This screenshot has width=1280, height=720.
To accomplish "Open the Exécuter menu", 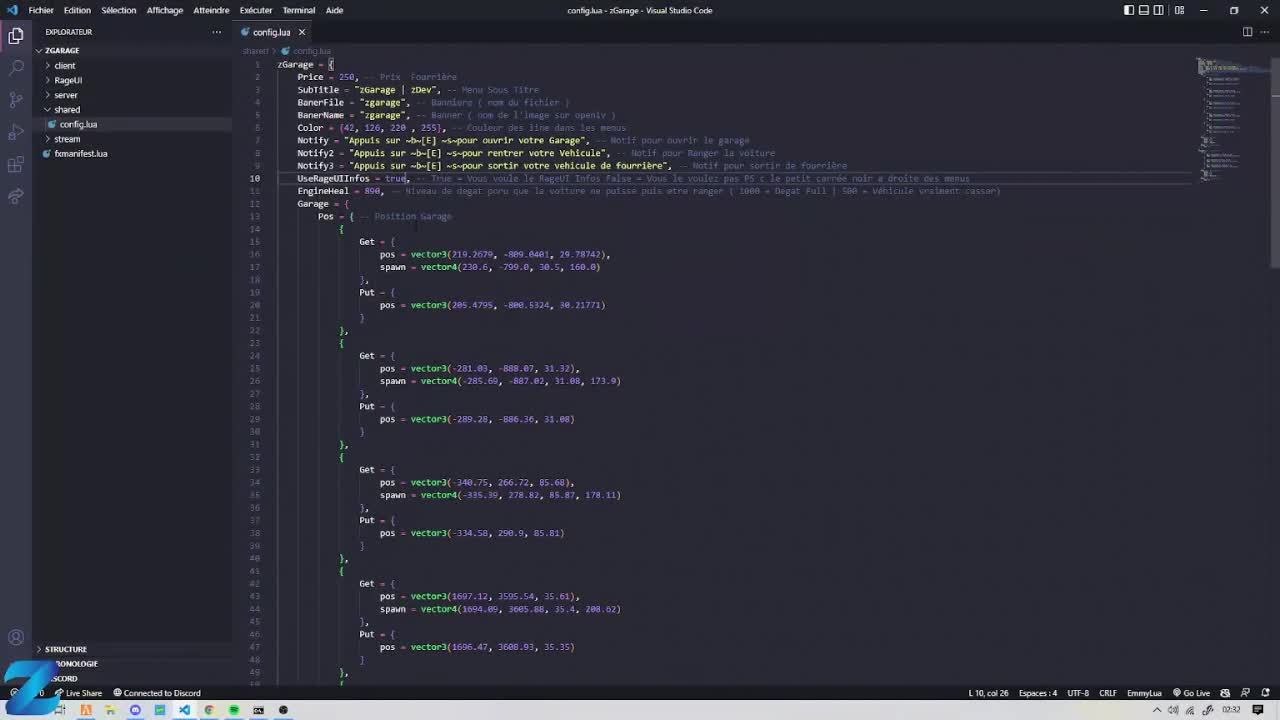I will [x=255, y=10].
